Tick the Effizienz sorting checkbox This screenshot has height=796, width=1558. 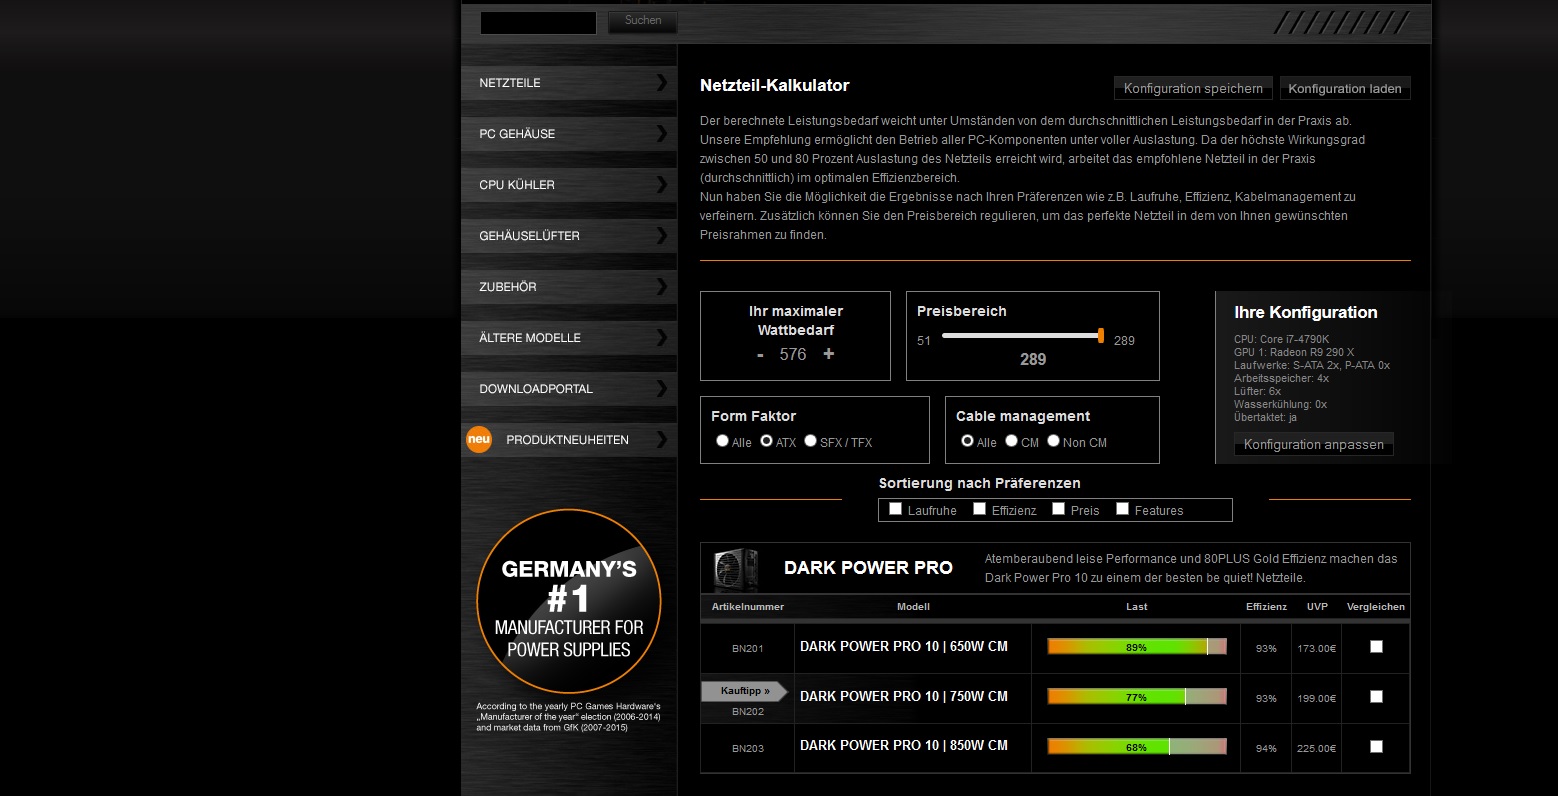(x=980, y=509)
